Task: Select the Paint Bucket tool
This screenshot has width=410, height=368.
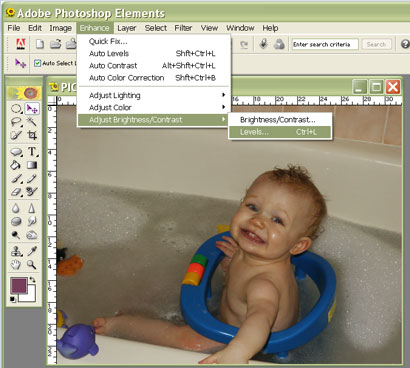Action: [x=16, y=165]
